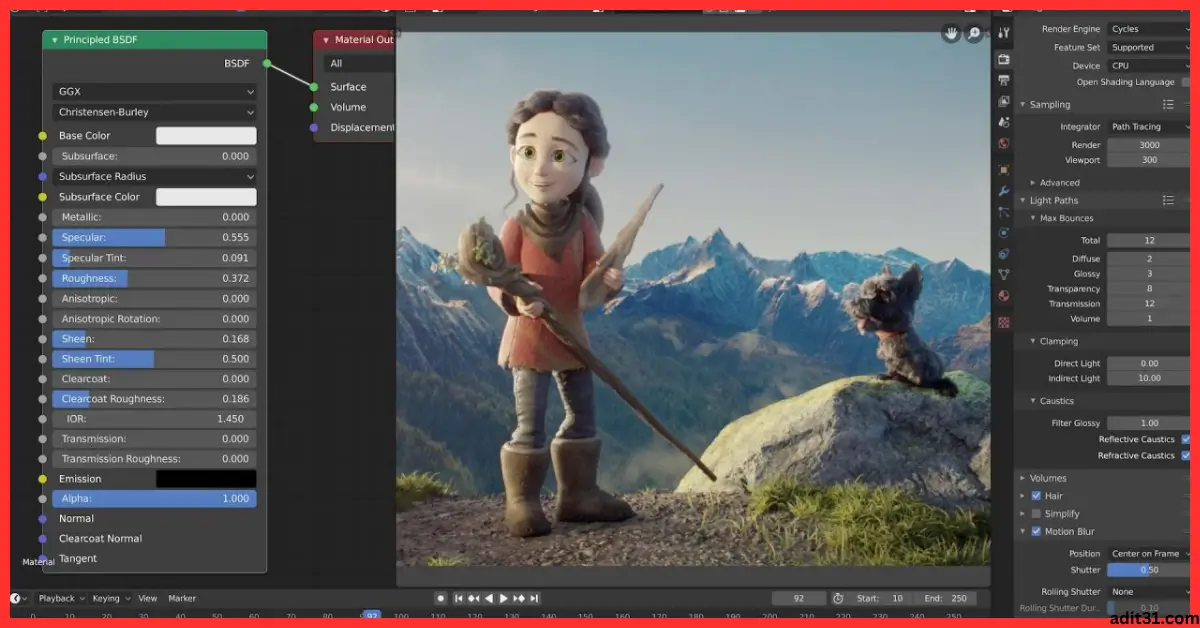Toggle the preview range clock icon
This screenshot has width=1200, height=628.
[838, 598]
